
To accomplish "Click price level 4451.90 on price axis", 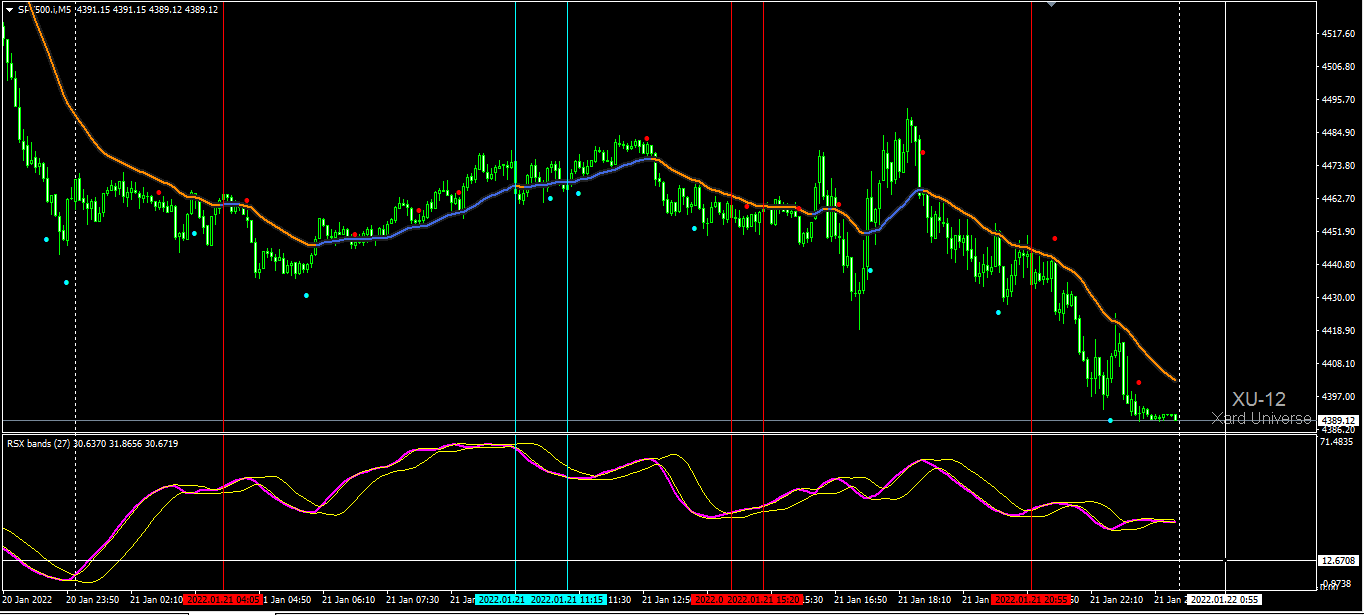I will coord(1338,232).
